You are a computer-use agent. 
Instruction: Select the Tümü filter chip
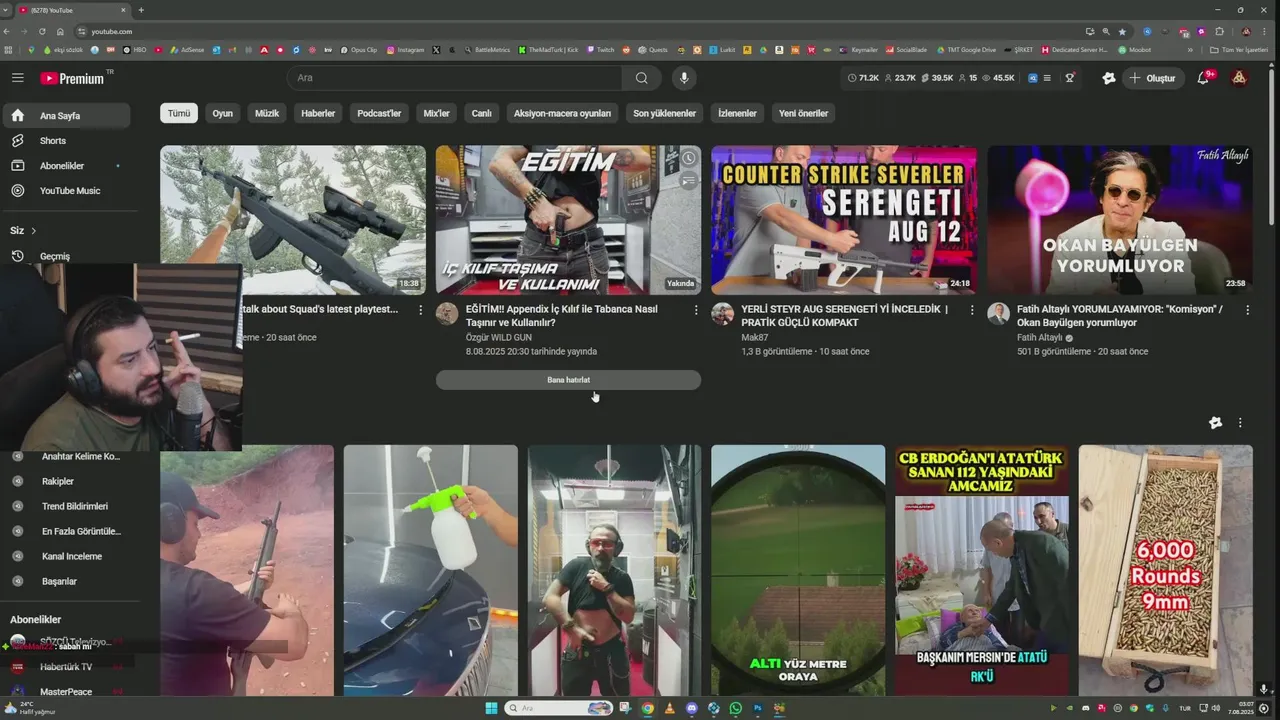(179, 113)
